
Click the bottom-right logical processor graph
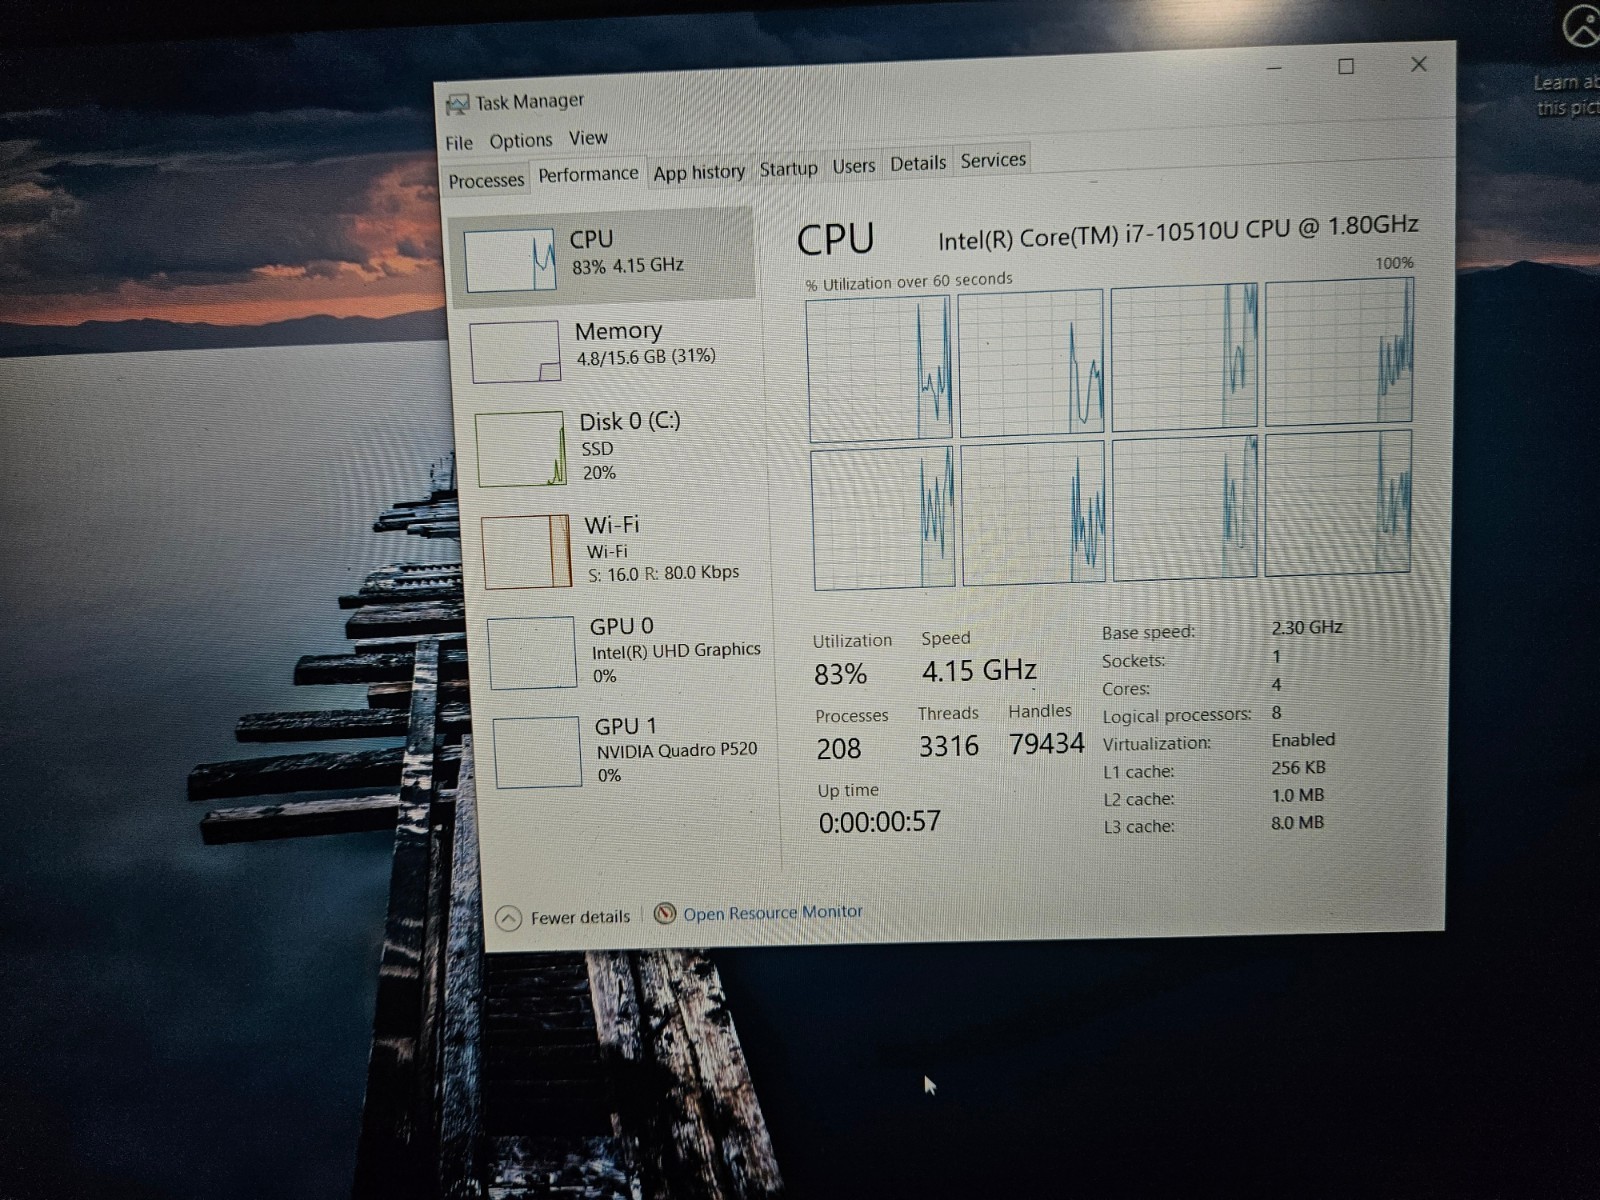tap(1339, 503)
